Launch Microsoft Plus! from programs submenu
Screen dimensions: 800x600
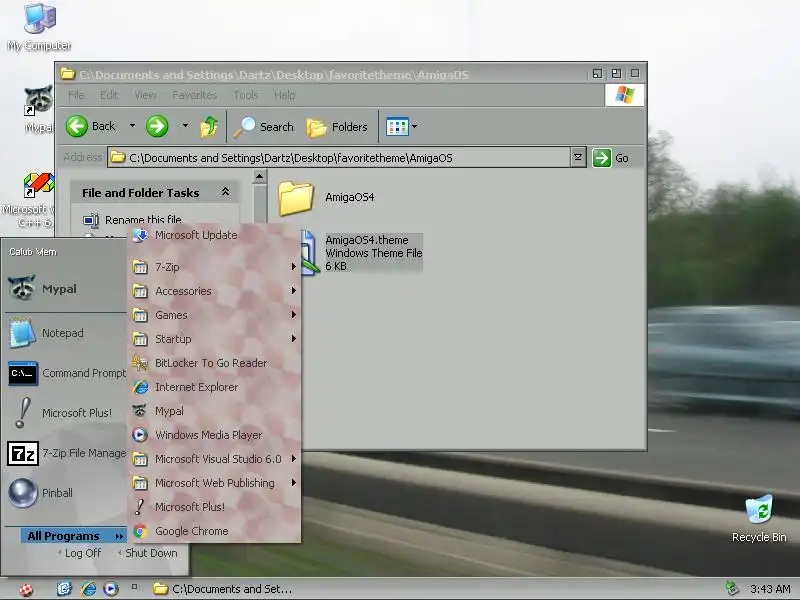point(214,507)
